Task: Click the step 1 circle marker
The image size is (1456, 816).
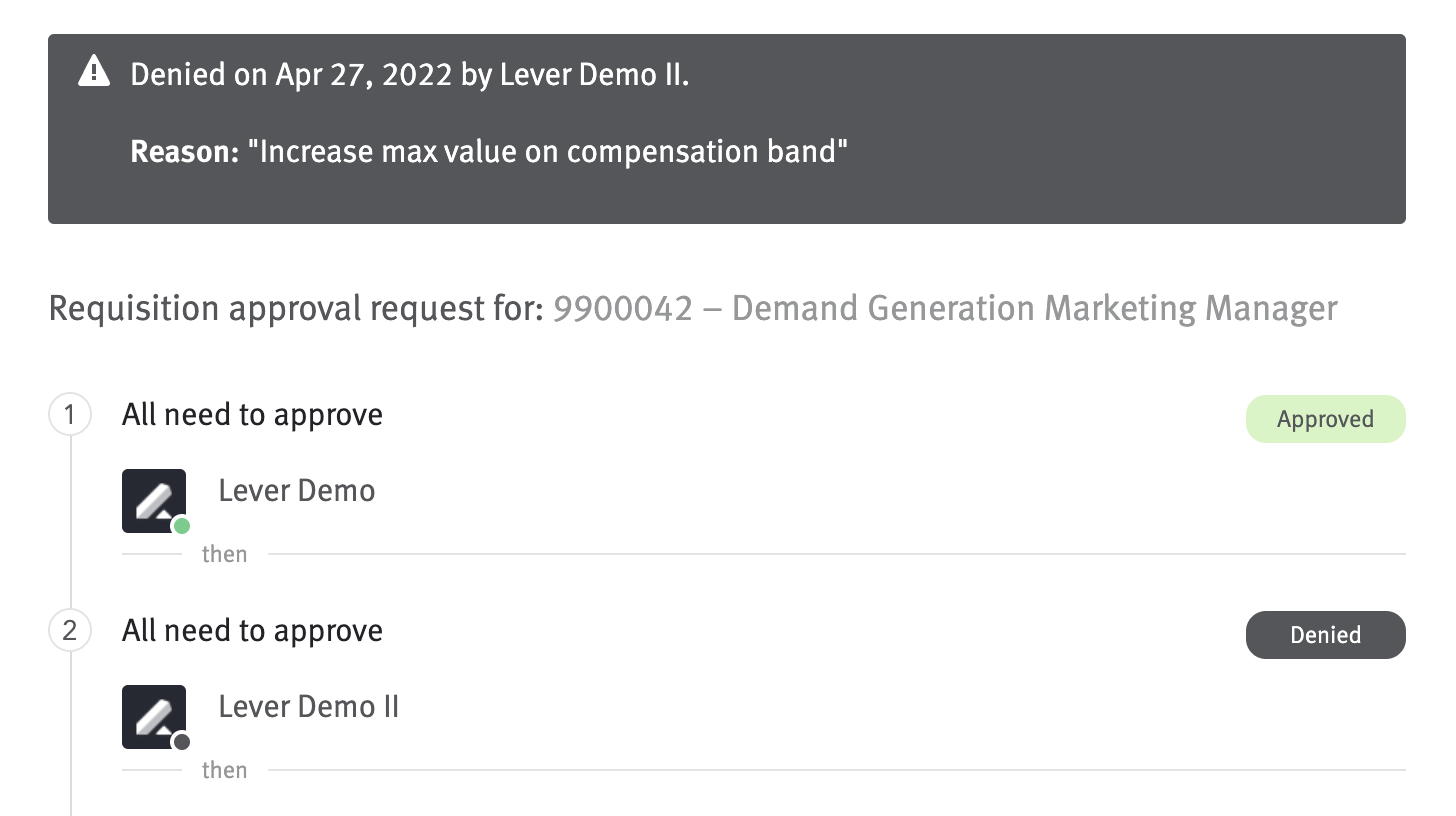Action: pos(70,415)
